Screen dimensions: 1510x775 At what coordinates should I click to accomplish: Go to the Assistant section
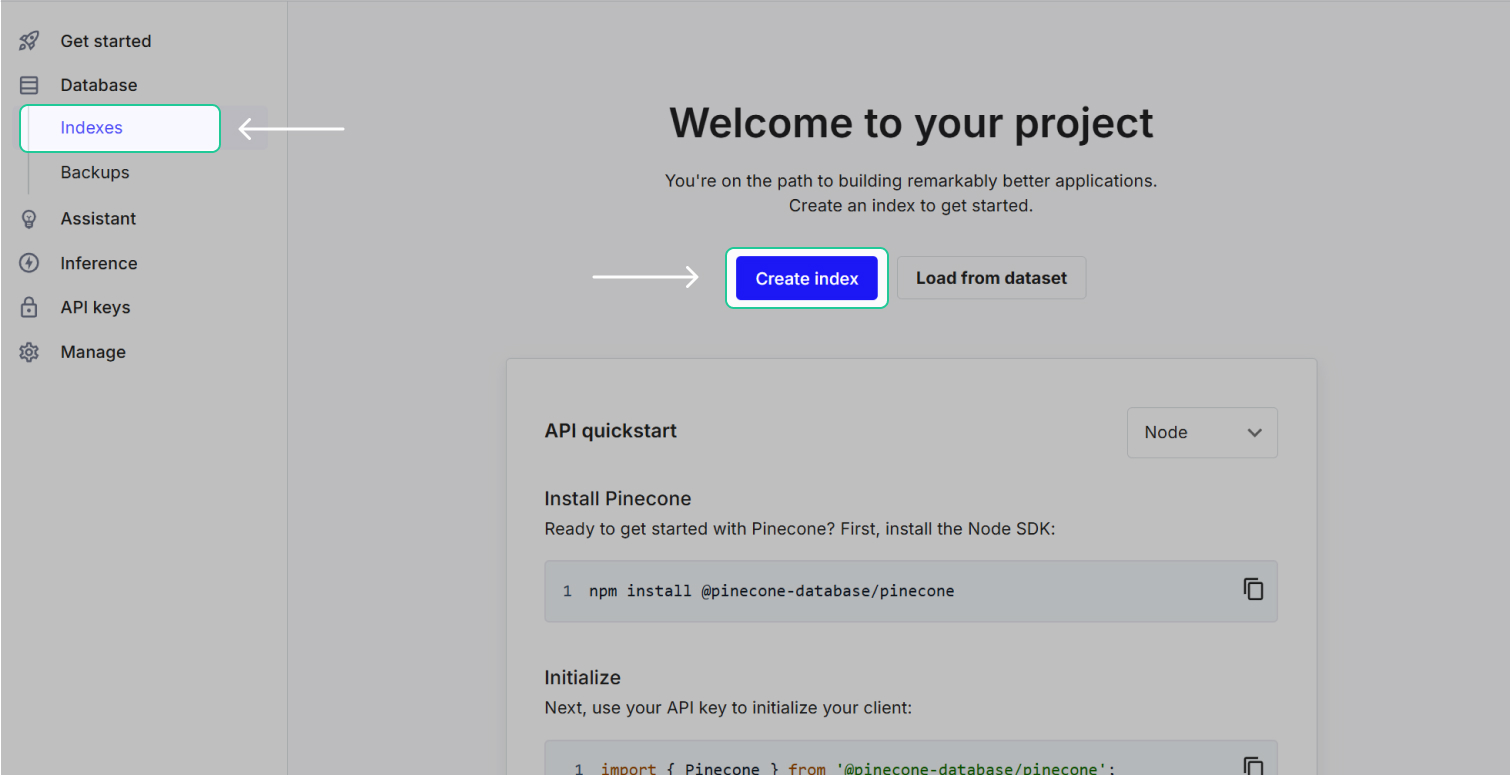(98, 218)
